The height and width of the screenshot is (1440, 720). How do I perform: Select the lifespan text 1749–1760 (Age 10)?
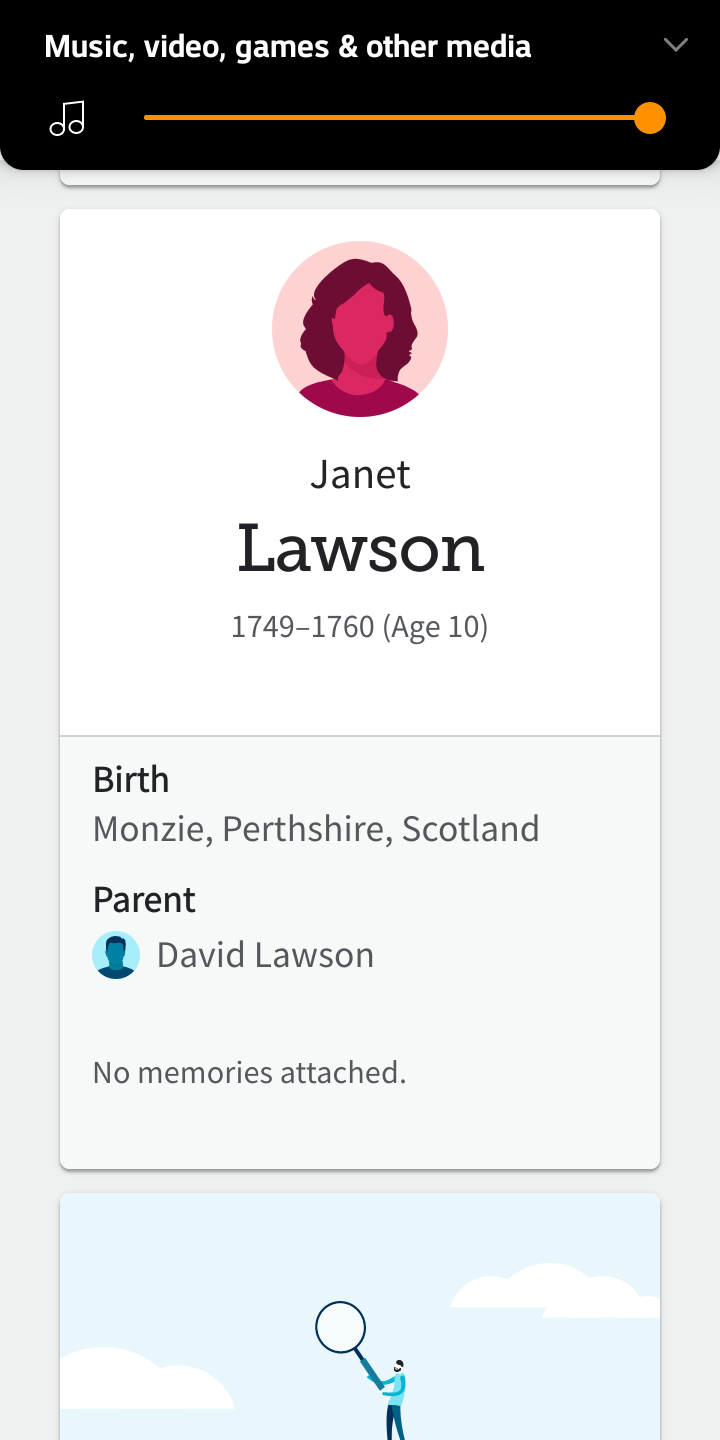coord(360,627)
